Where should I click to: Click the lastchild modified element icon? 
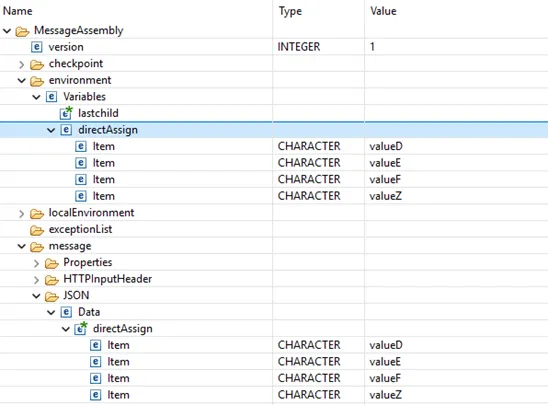tap(66, 113)
